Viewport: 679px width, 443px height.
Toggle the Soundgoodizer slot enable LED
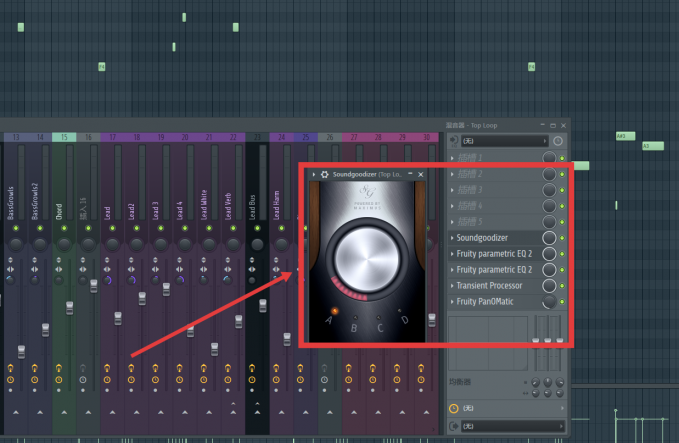pyautogui.click(x=562, y=238)
